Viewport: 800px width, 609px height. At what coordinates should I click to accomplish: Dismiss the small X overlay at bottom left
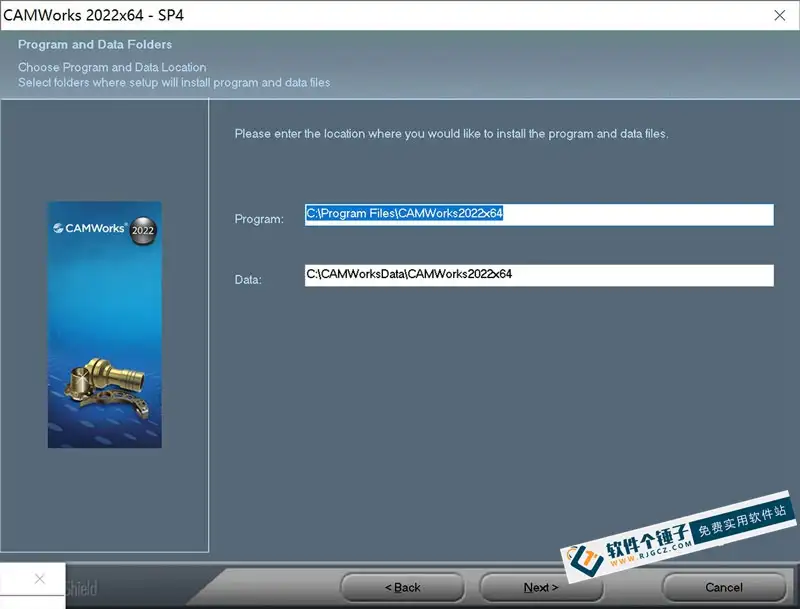coord(39,578)
